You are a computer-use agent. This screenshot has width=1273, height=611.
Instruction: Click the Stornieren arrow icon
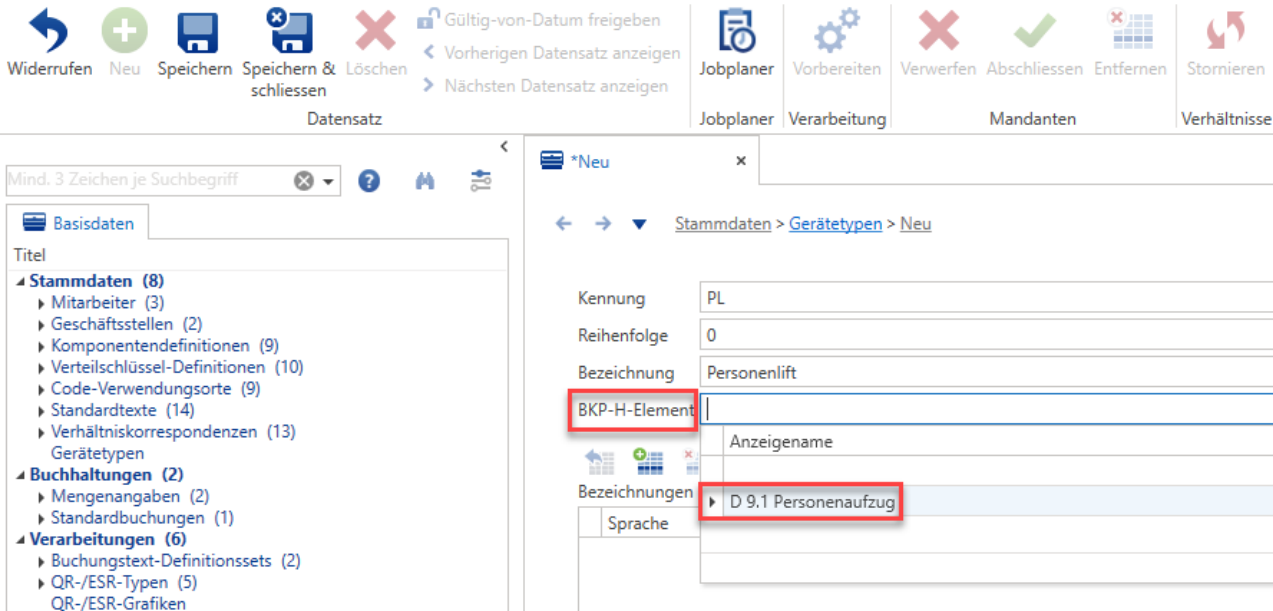[1225, 33]
